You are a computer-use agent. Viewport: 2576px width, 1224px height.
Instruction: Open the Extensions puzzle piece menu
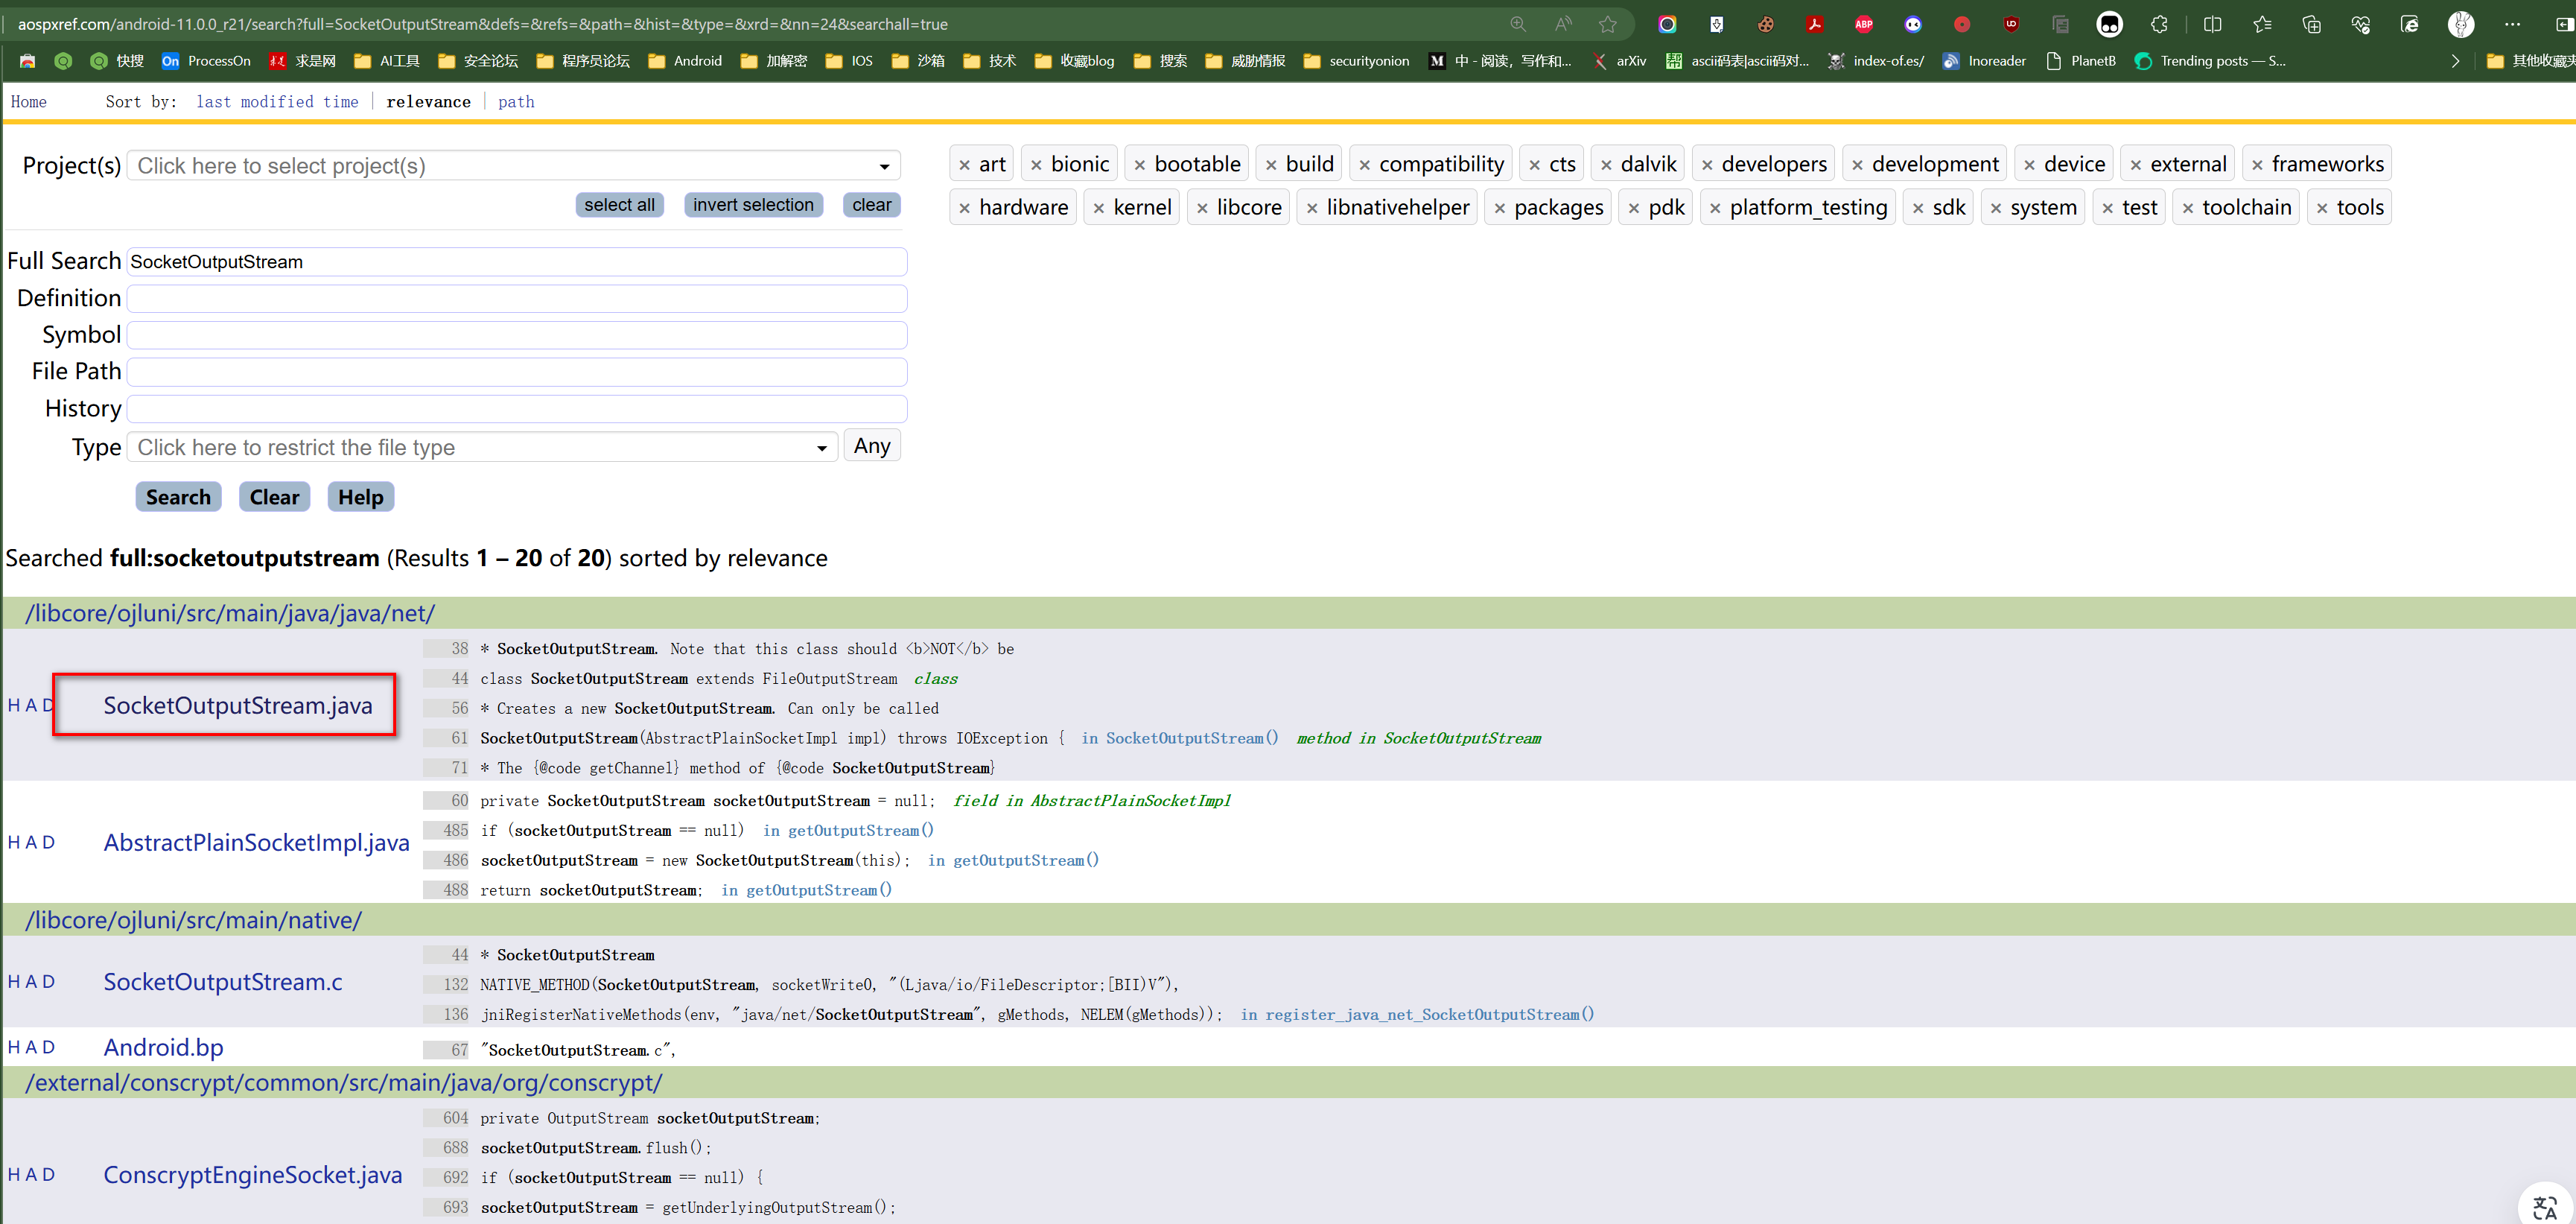tap(2159, 24)
